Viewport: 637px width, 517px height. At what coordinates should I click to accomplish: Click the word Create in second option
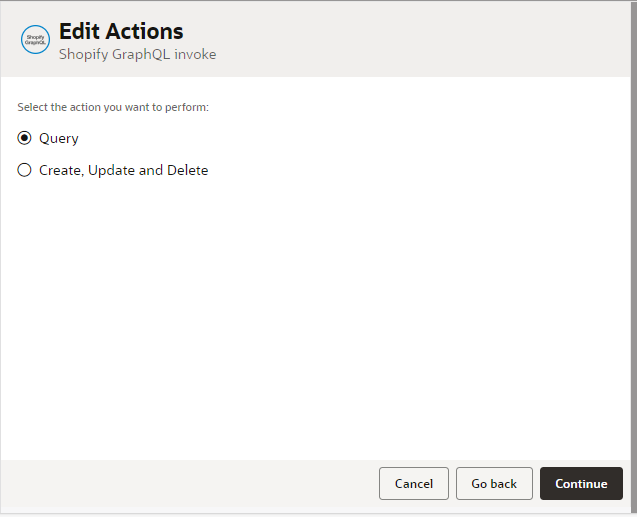61,170
